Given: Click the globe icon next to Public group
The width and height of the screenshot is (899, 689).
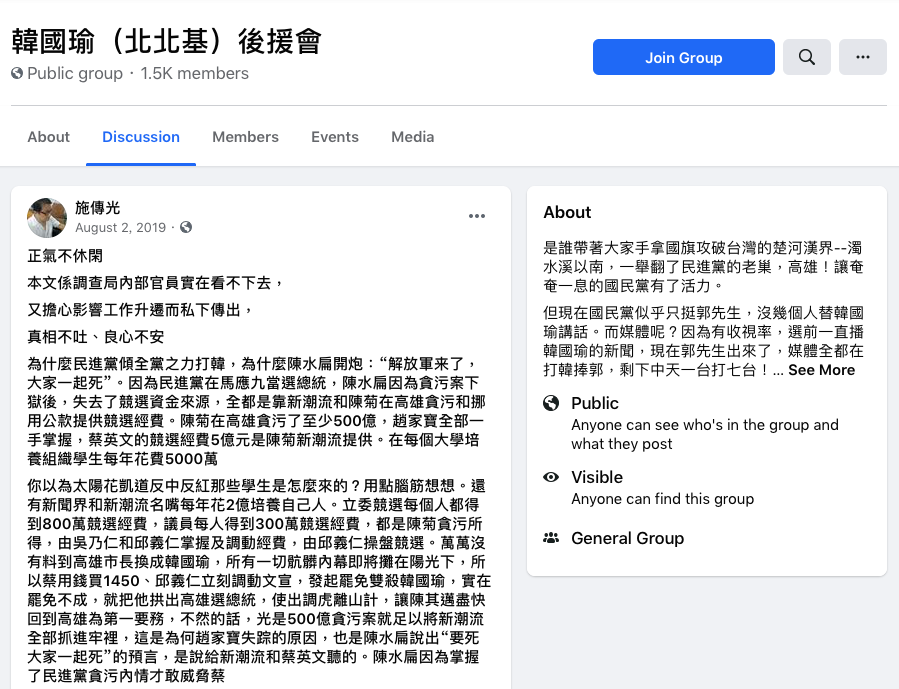Looking at the screenshot, I should pyautogui.click(x=17, y=73).
